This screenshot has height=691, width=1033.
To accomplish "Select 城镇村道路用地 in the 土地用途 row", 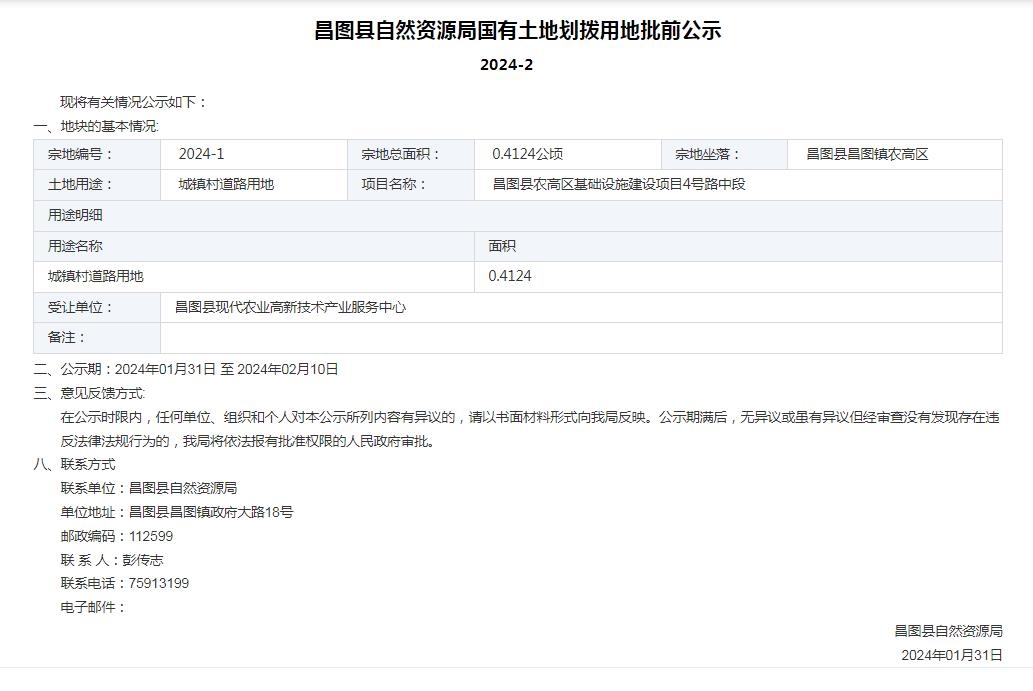I will point(226,184).
